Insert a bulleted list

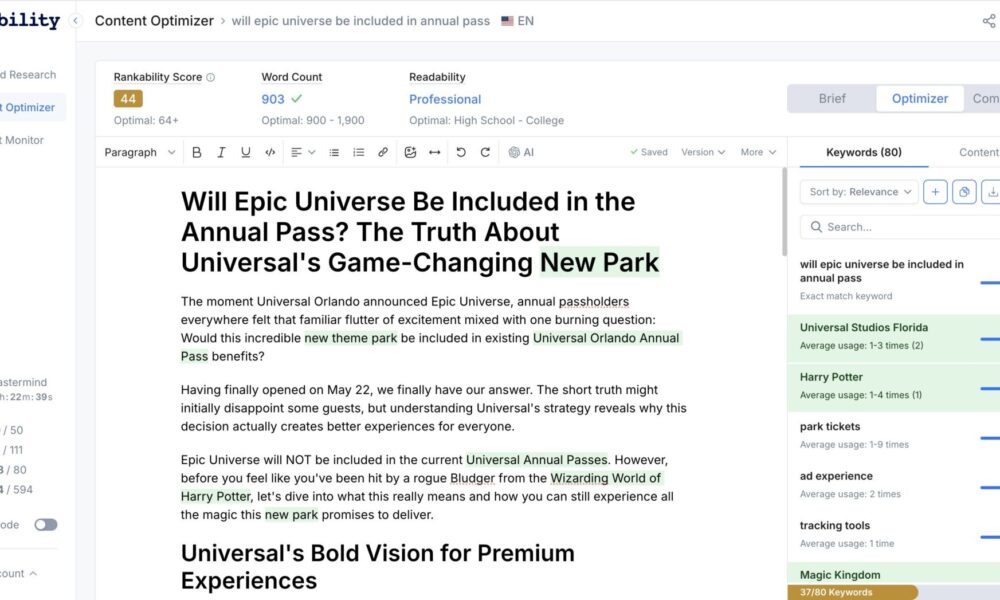[x=334, y=152]
